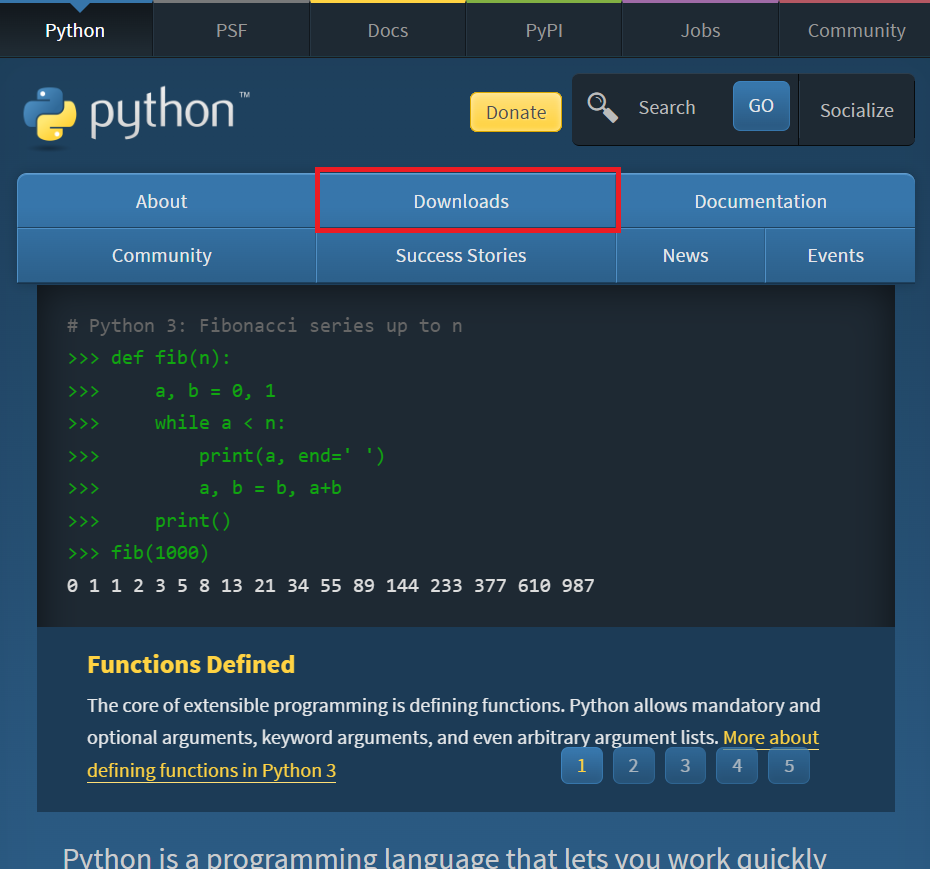930x869 pixels.
Task: Click 'Python is a programming language' tagline text
Action: point(444,858)
